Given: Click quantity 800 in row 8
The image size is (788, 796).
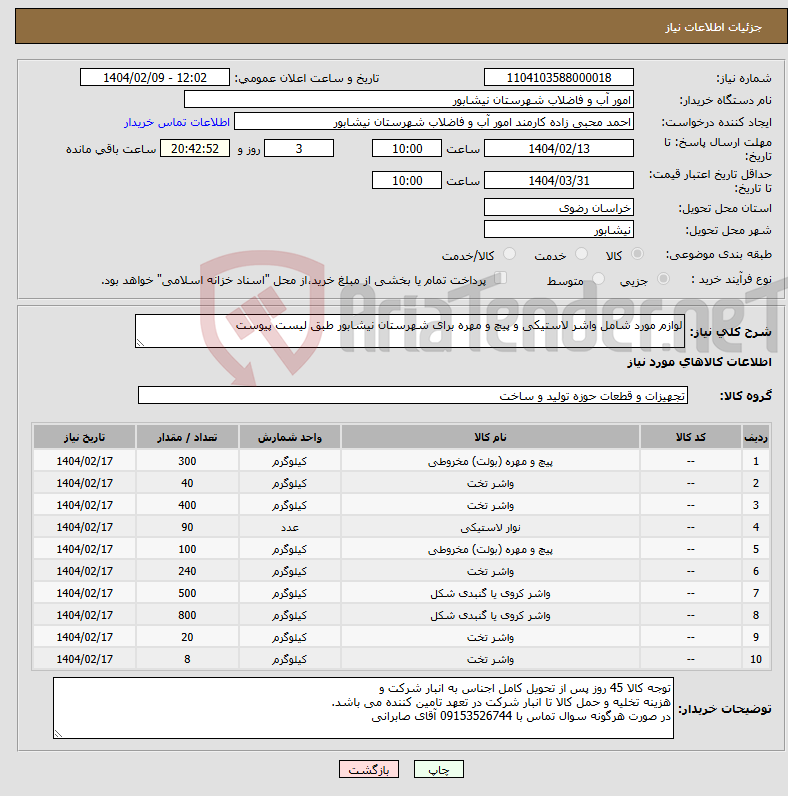Looking at the screenshot, I should pyautogui.click(x=187, y=615).
